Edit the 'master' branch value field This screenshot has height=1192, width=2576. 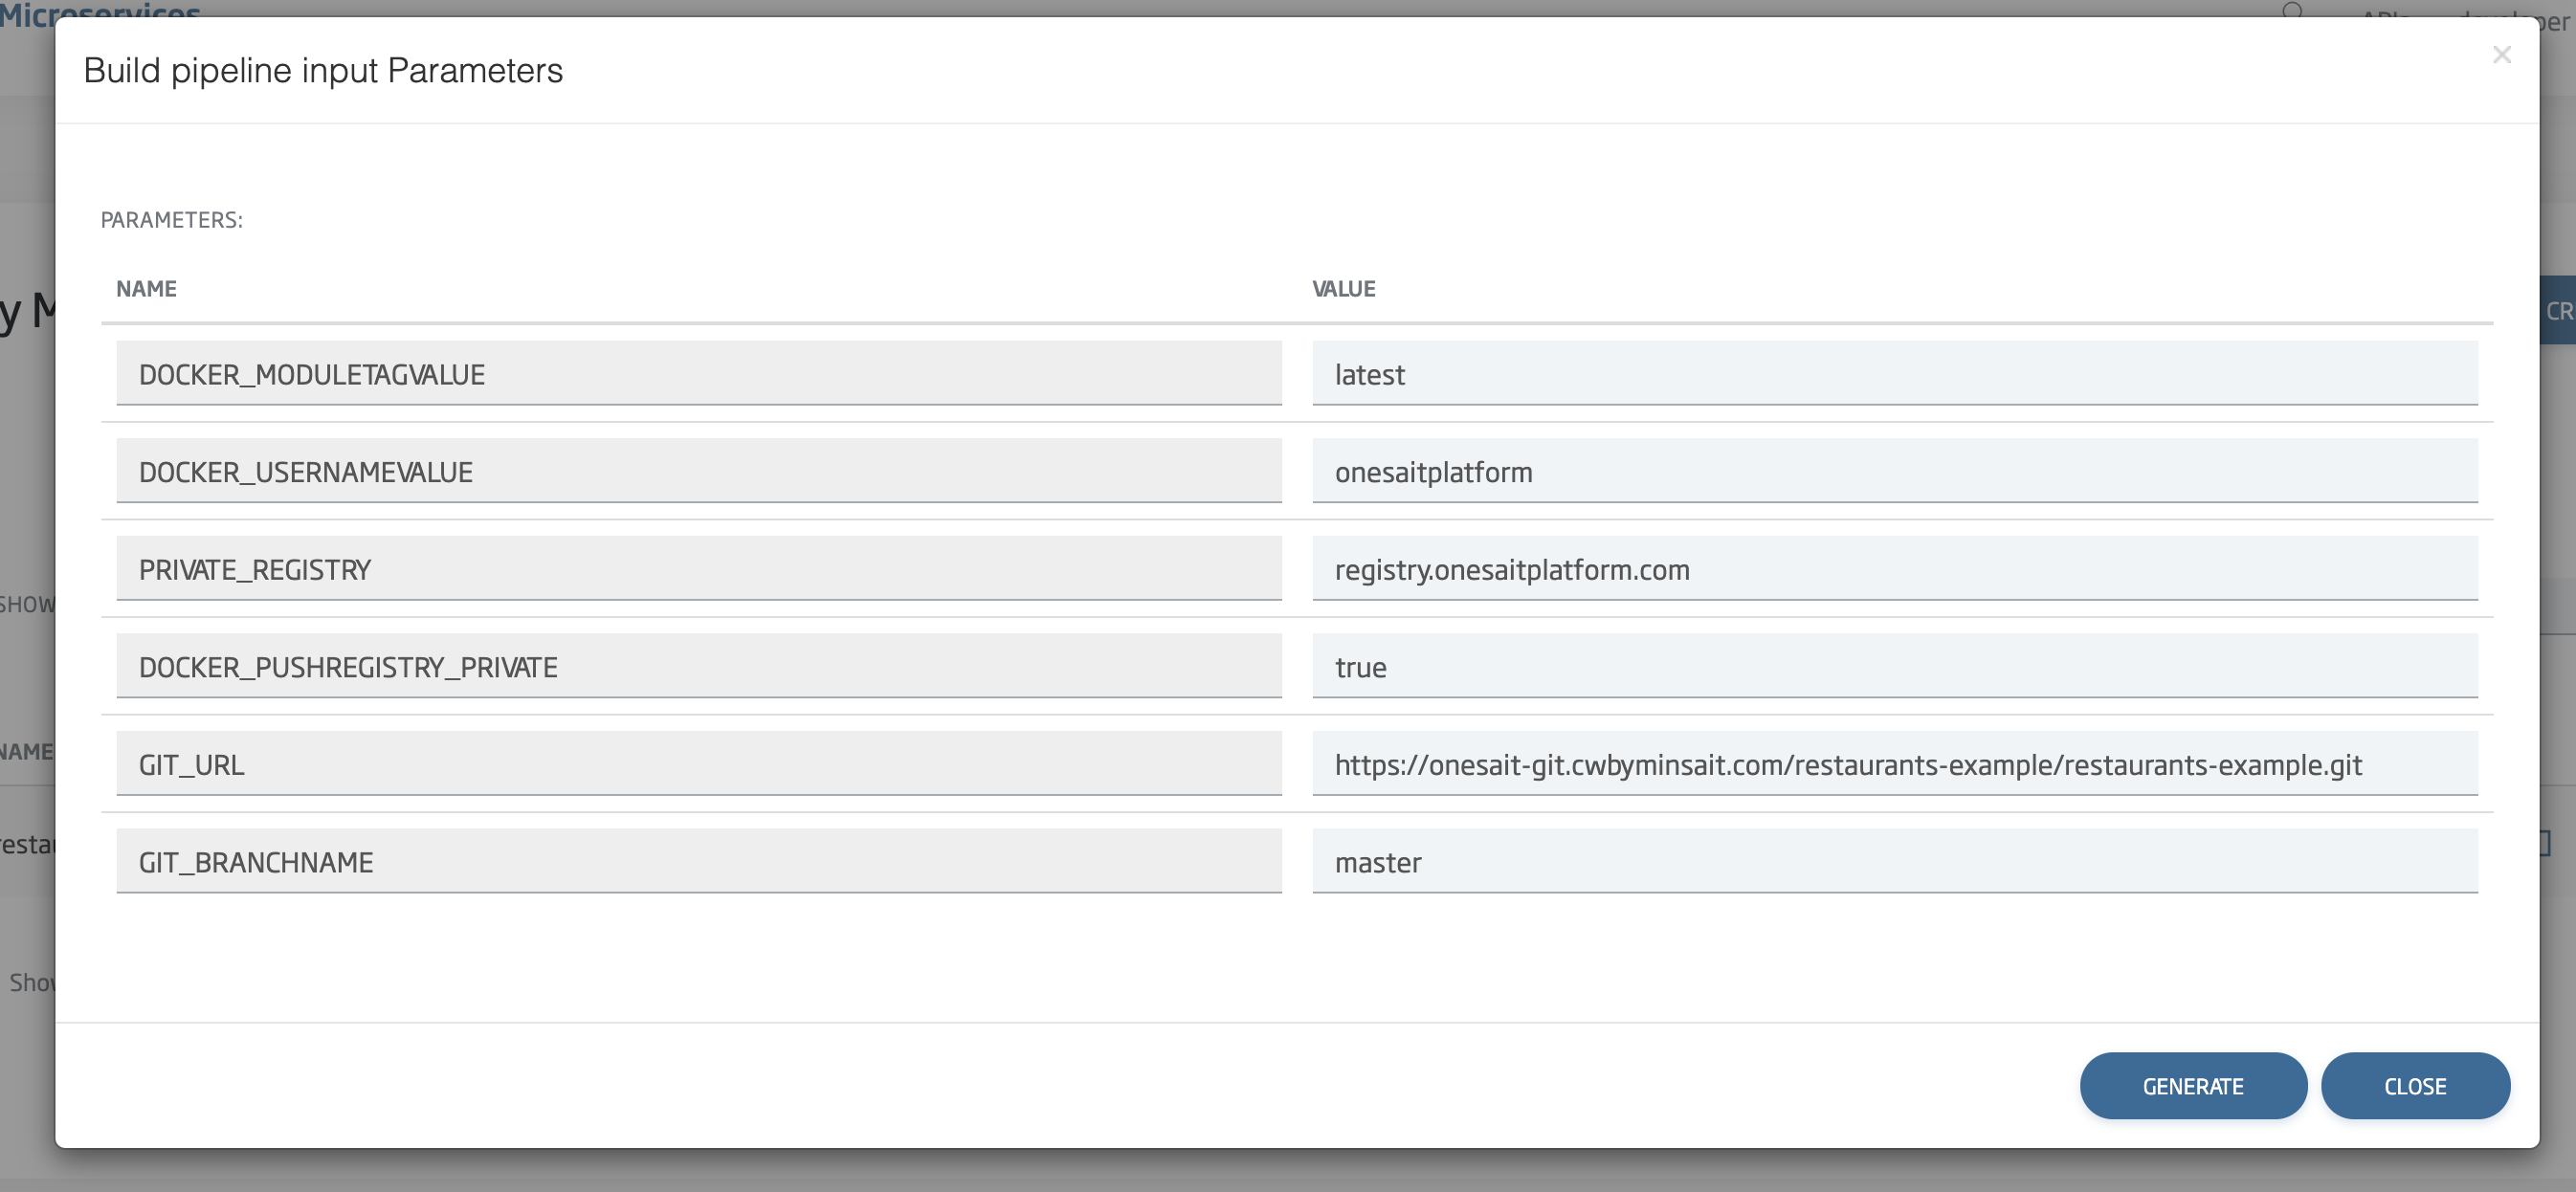pyautogui.click(x=1894, y=861)
